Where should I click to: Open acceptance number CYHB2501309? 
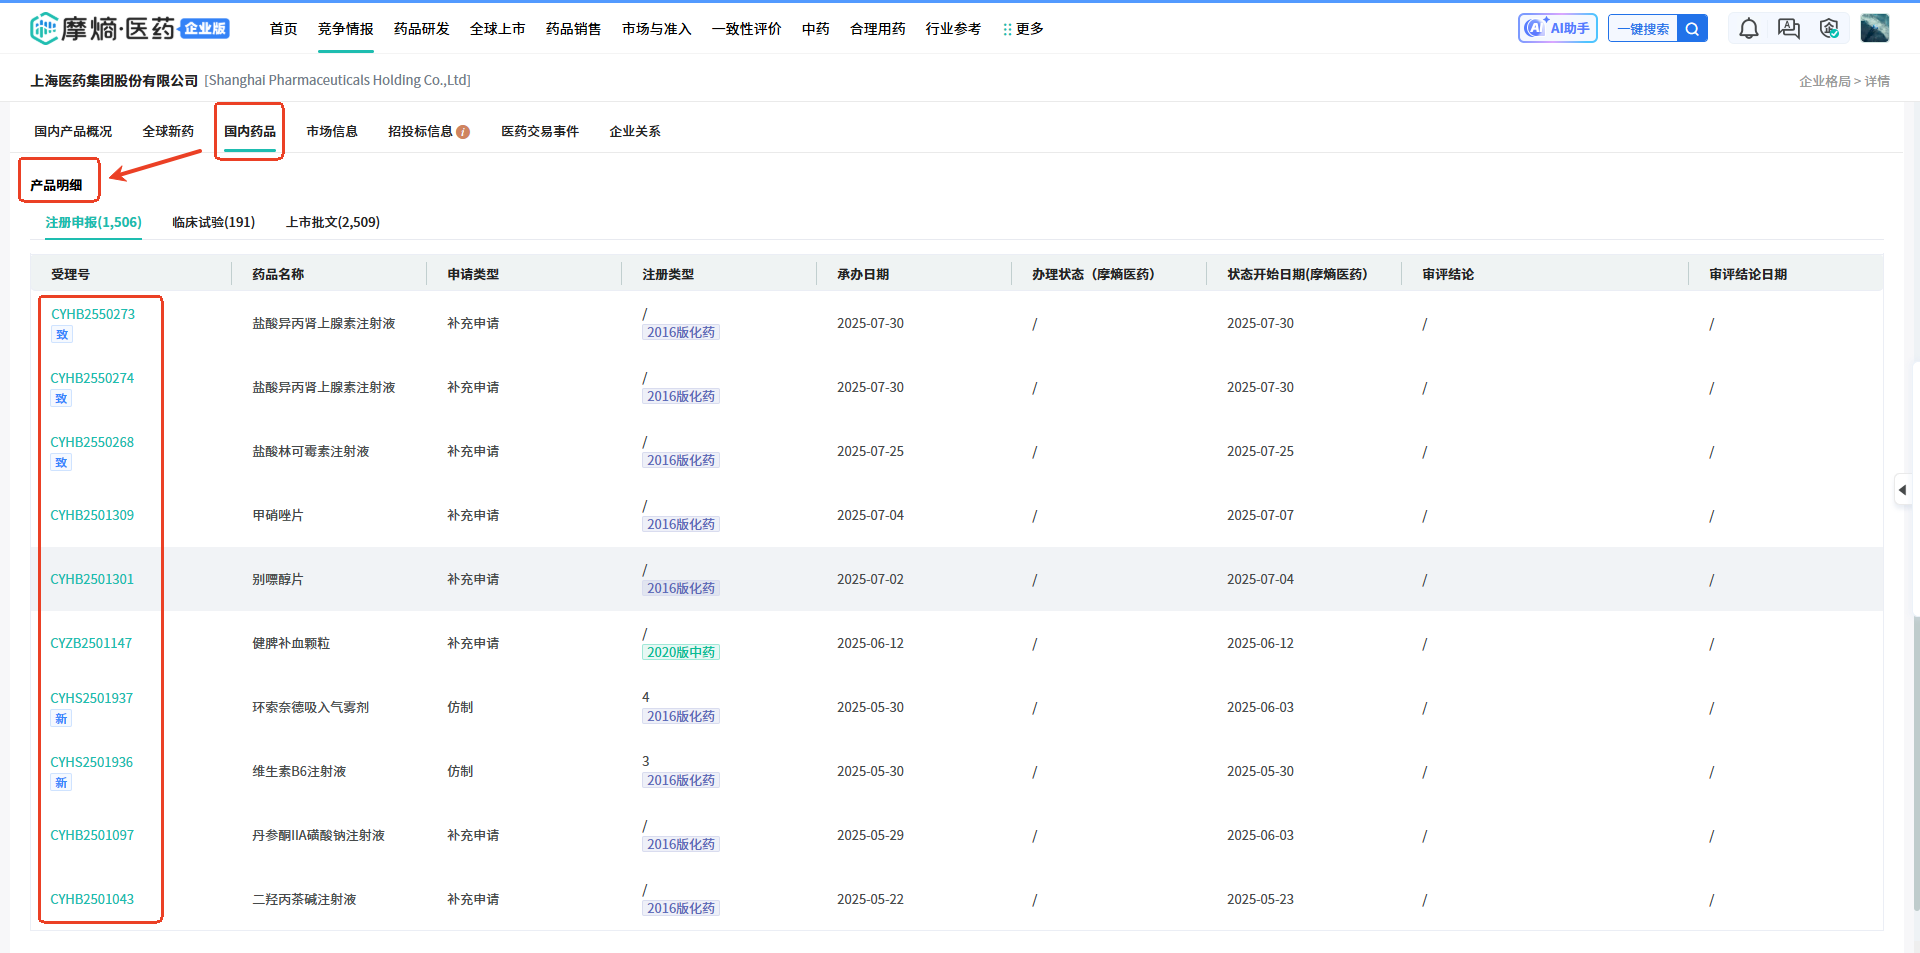coord(92,515)
